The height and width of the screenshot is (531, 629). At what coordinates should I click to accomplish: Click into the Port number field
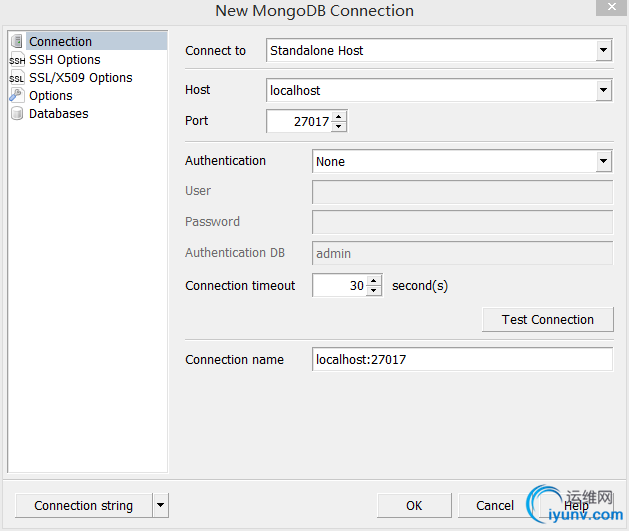[299, 121]
